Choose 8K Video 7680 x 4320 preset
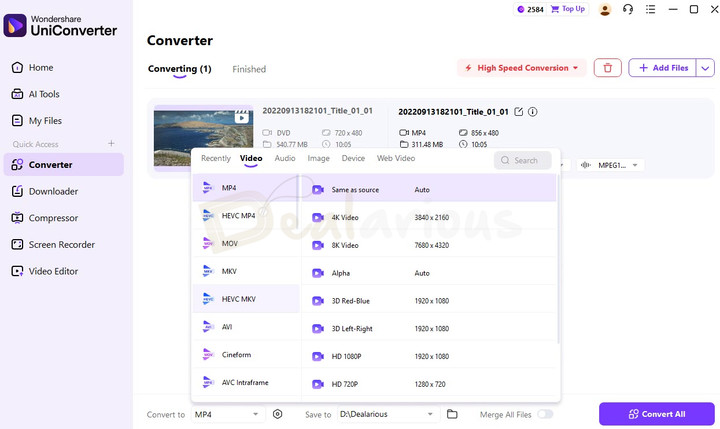The image size is (720, 429). (429, 245)
